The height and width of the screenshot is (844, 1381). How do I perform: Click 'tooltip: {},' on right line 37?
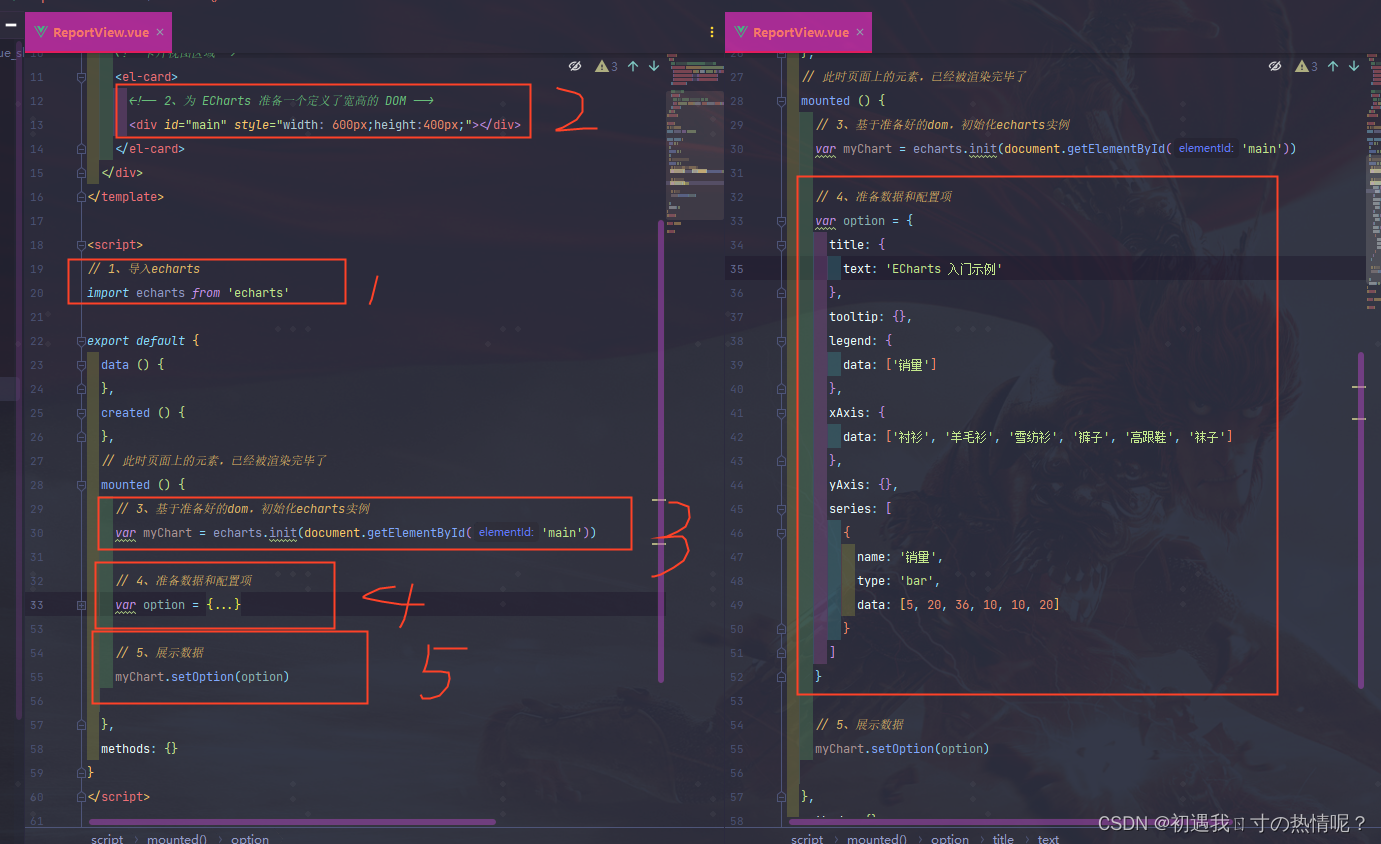870,317
